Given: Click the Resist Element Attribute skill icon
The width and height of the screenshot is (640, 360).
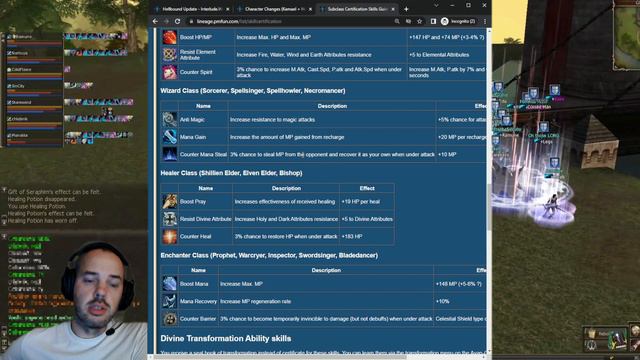Looking at the screenshot, I should 170,54.
